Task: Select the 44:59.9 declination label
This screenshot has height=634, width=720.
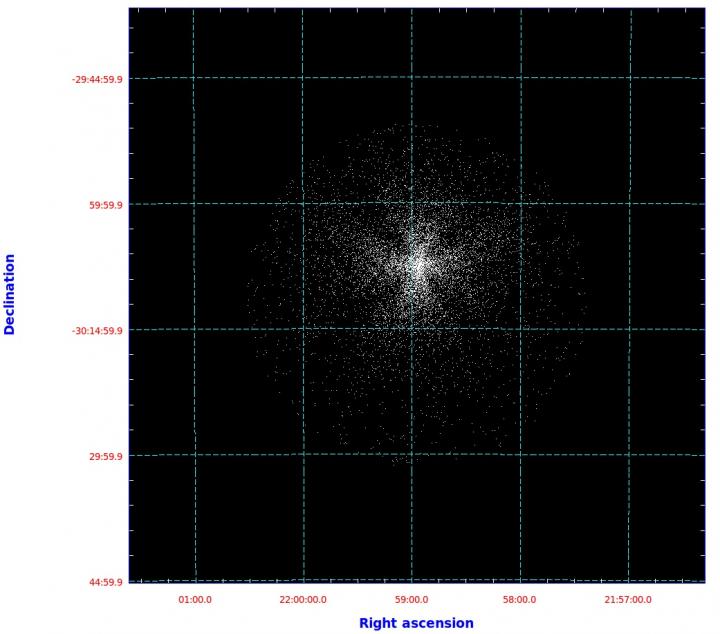Action: click(x=106, y=582)
